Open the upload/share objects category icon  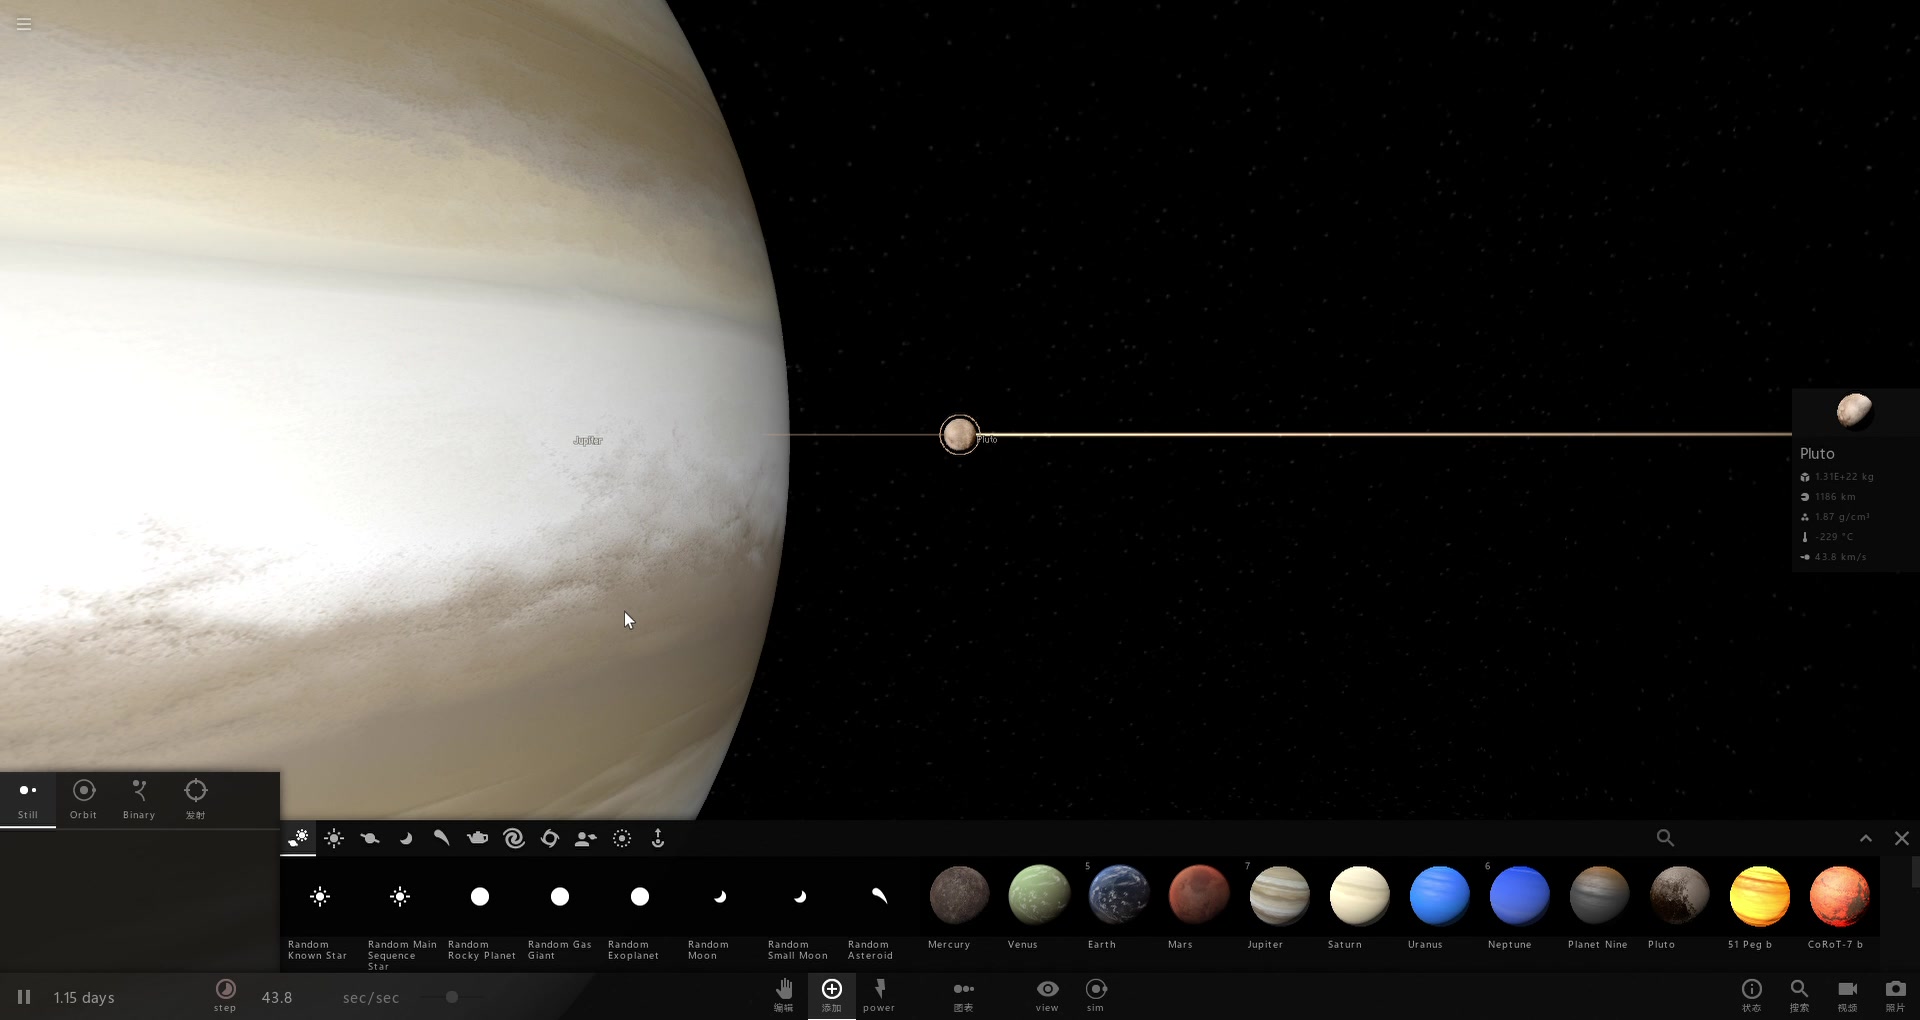pyautogui.click(x=658, y=838)
